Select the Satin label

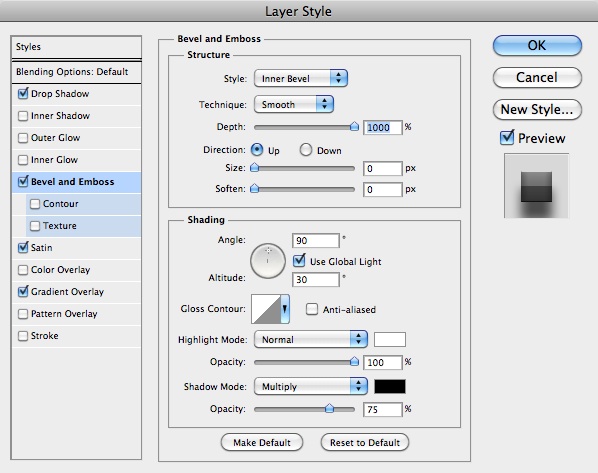pos(42,248)
